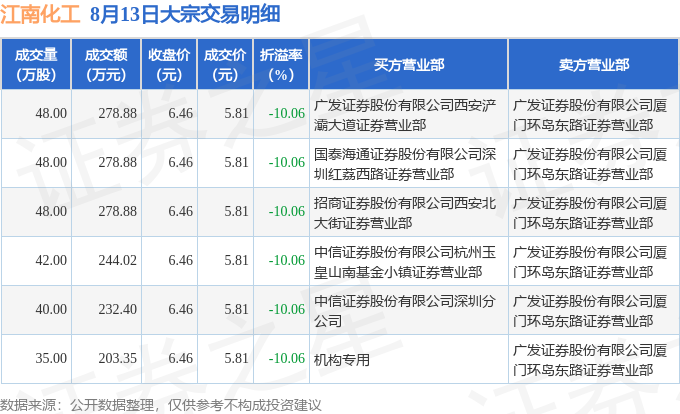The height and width of the screenshot is (414, 680).
Task: Click the 数据来源 disclaimer footer text
Action: [161, 405]
